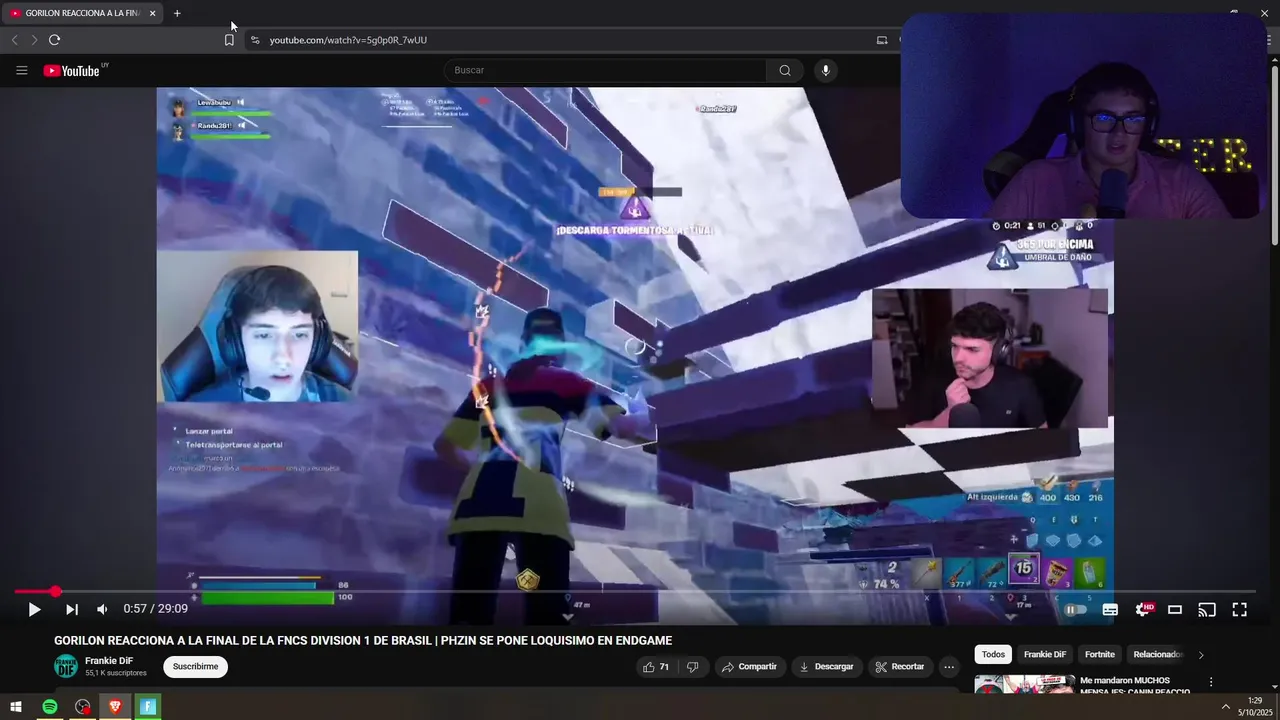The width and height of the screenshot is (1280, 720).
Task: Focus the Buscar search field
Action: (x=605, y=70)
